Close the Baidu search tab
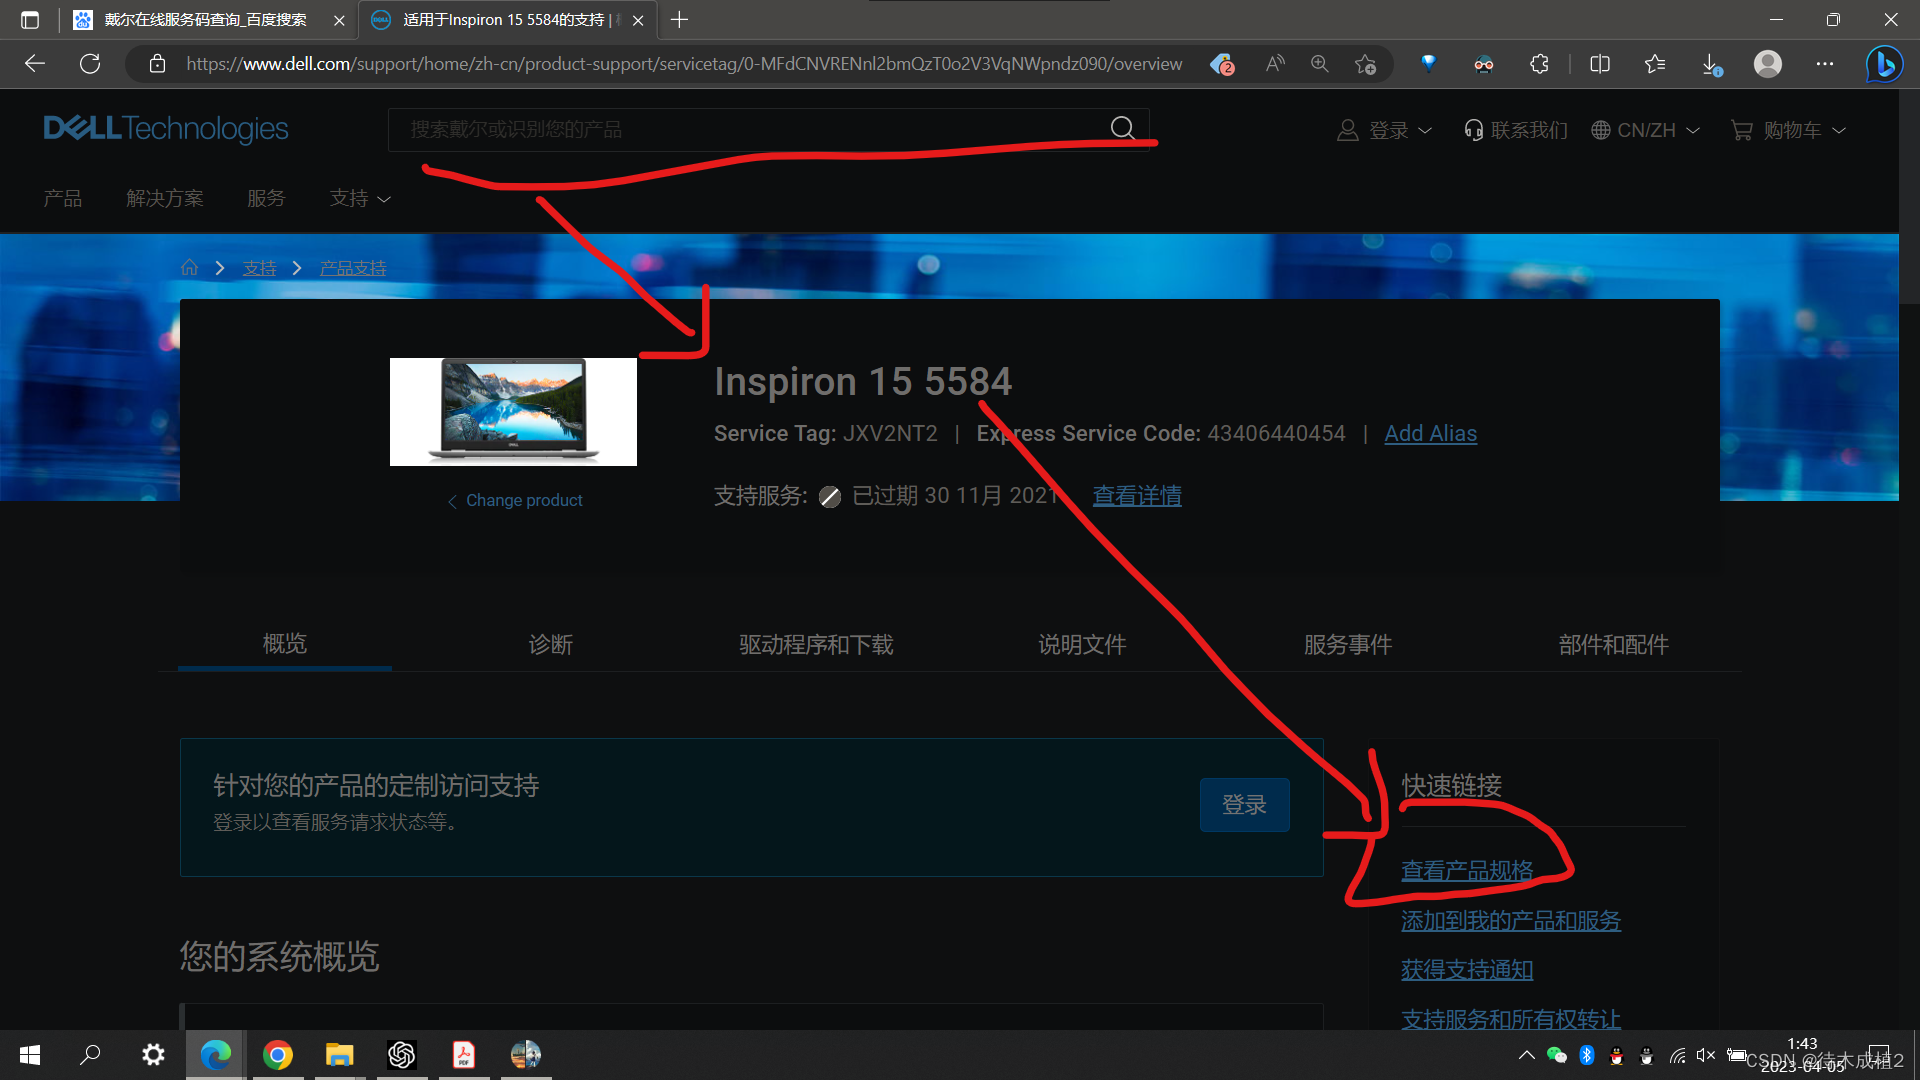The image size is (1920, 1080). pyautogui.click(x=339, y=20)
